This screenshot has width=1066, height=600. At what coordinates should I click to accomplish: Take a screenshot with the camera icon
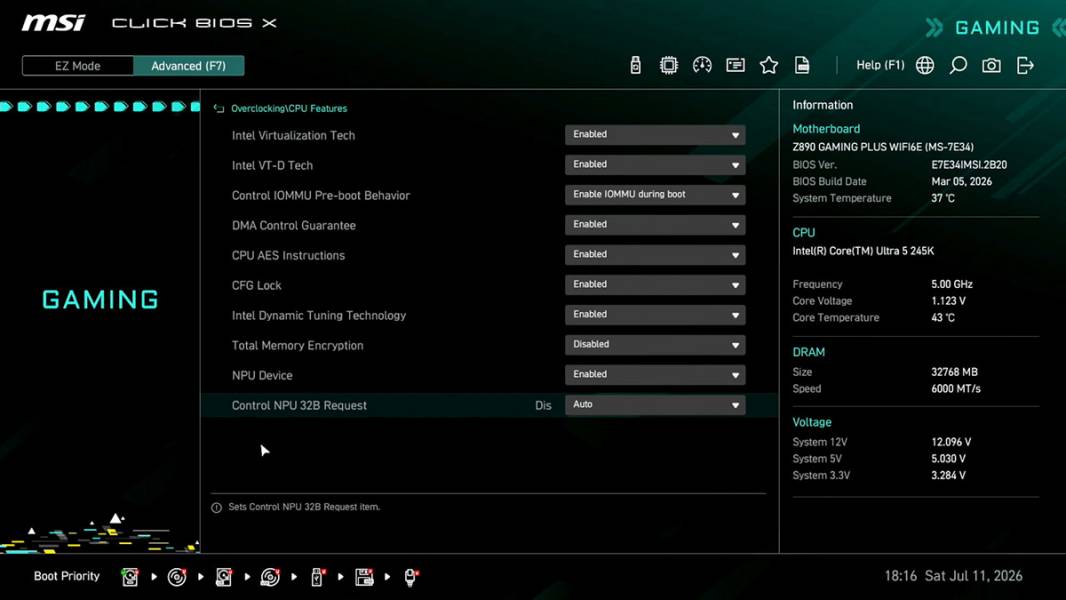[991, 65]
